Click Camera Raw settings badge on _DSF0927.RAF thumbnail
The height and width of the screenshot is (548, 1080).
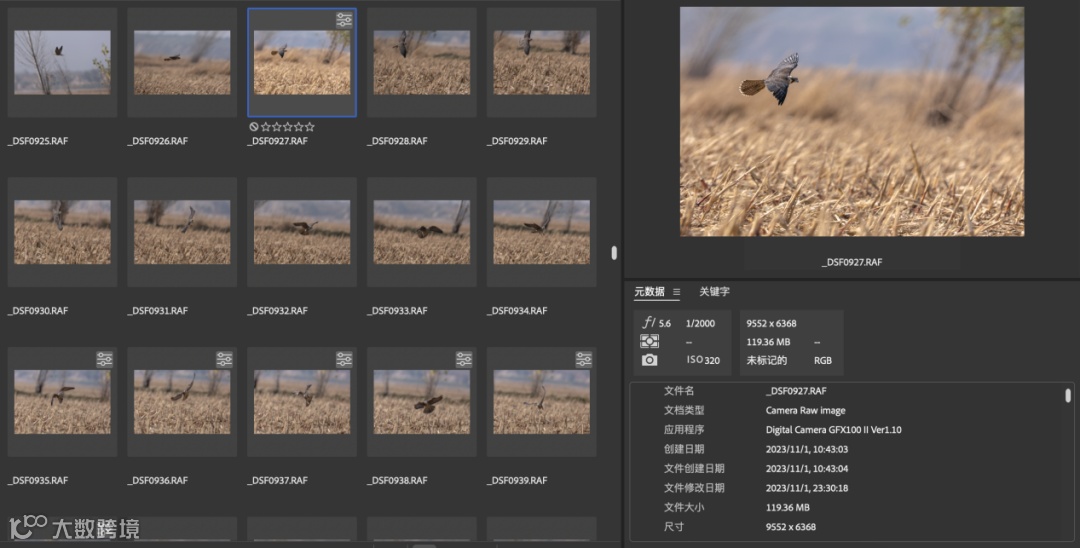(344, 20)
